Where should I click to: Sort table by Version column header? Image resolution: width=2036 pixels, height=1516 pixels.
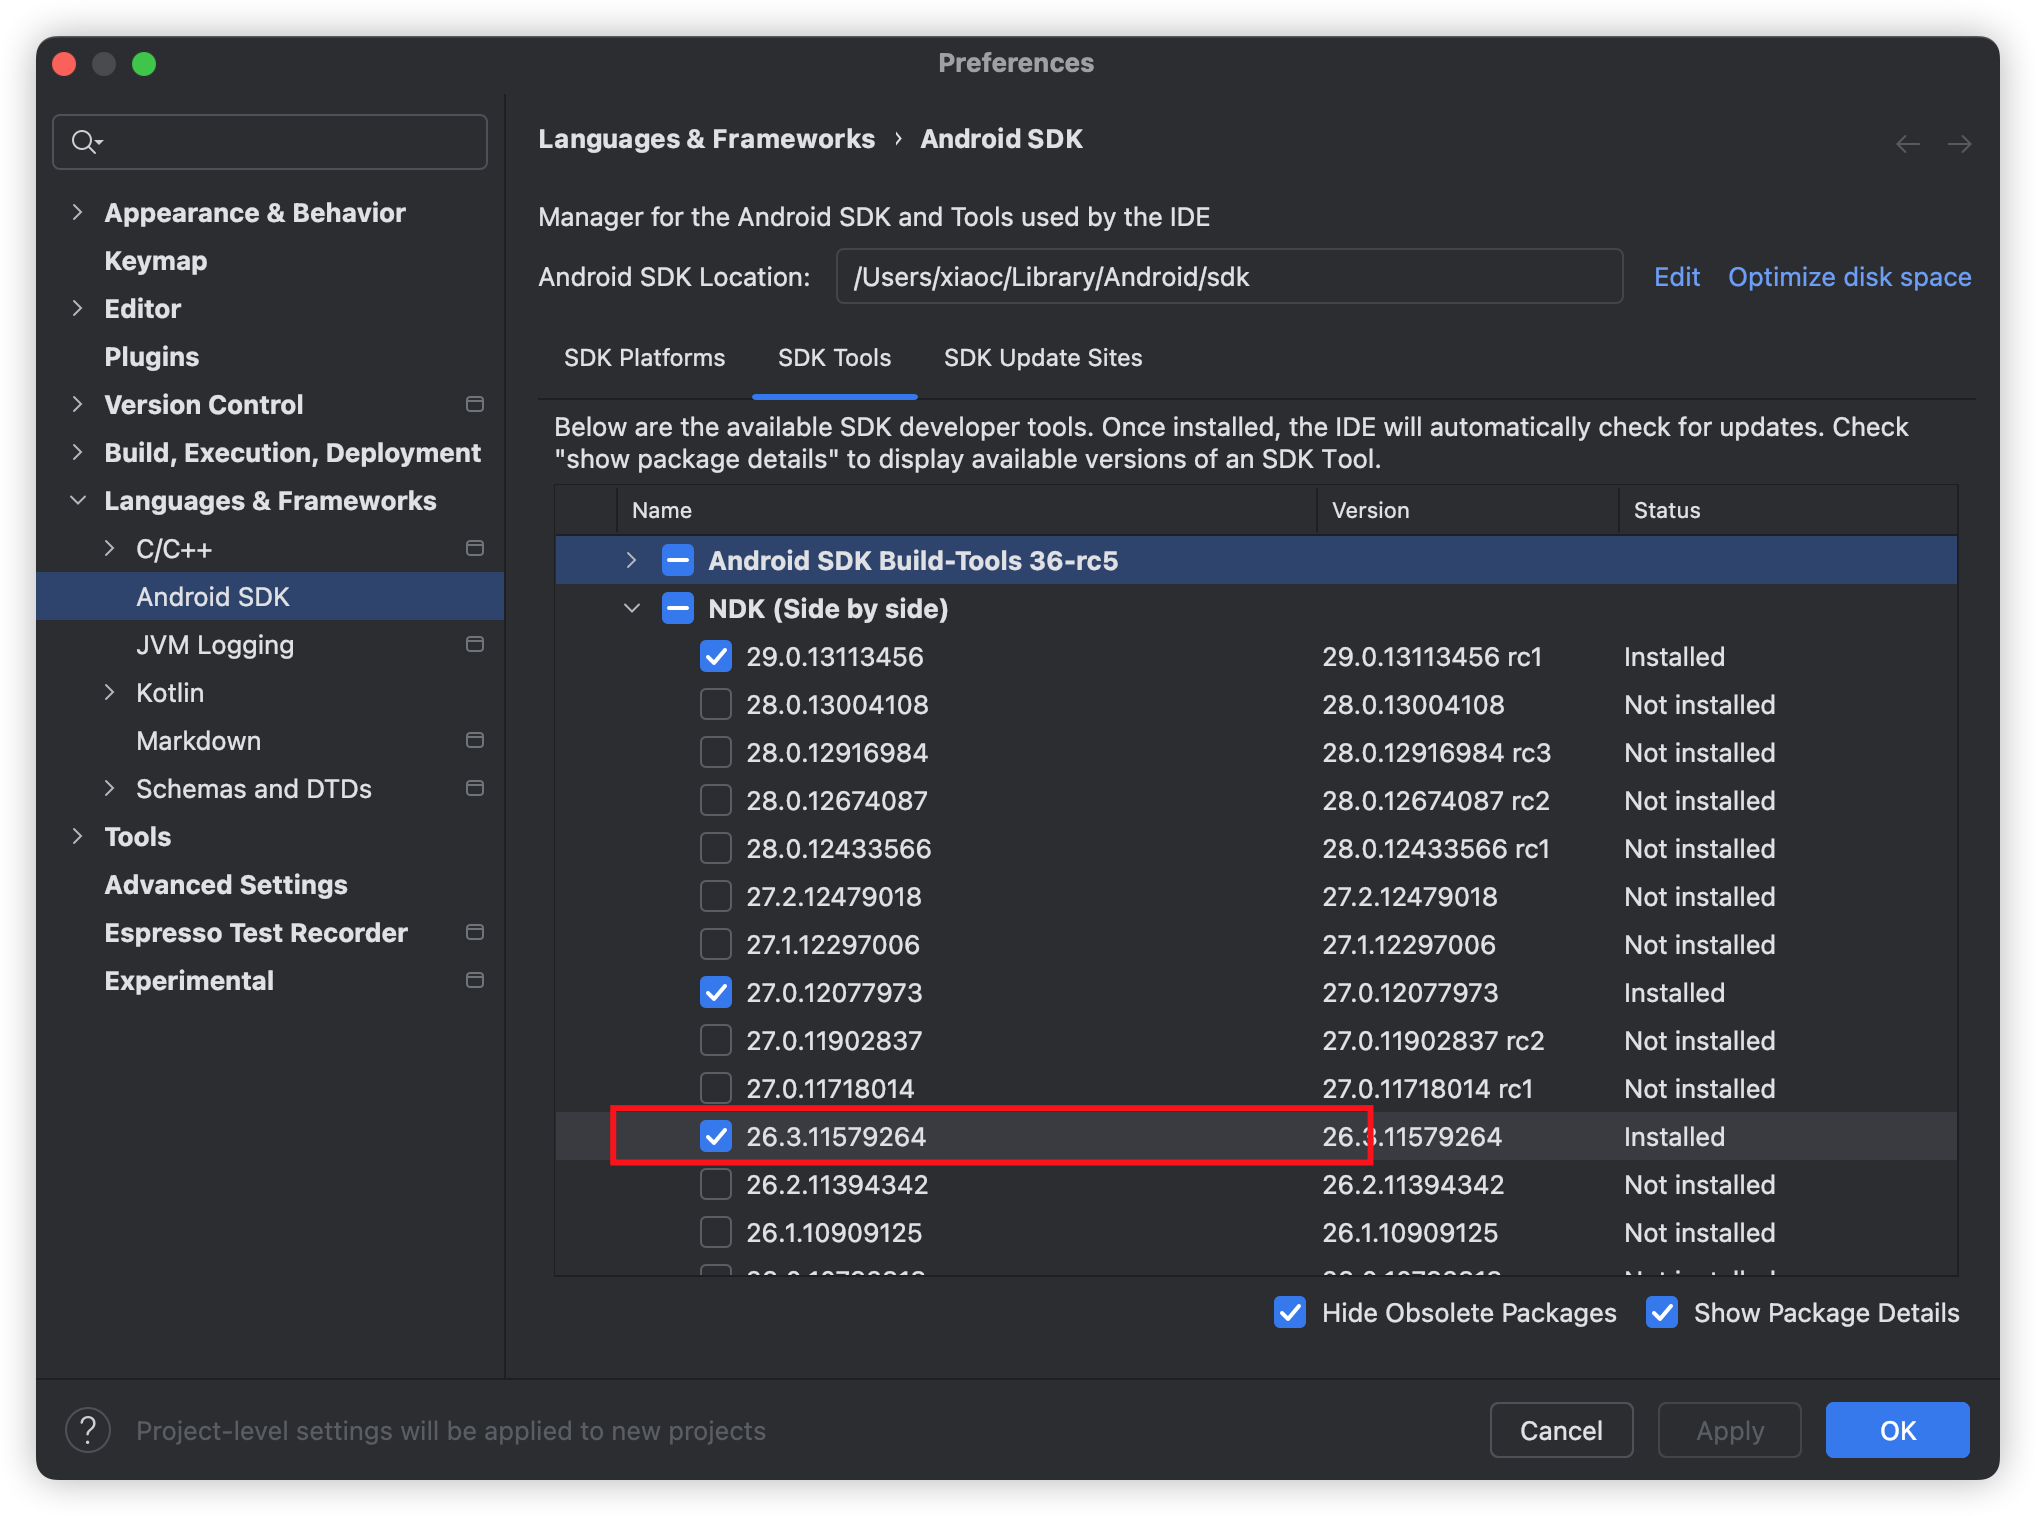coord(1468,510)
